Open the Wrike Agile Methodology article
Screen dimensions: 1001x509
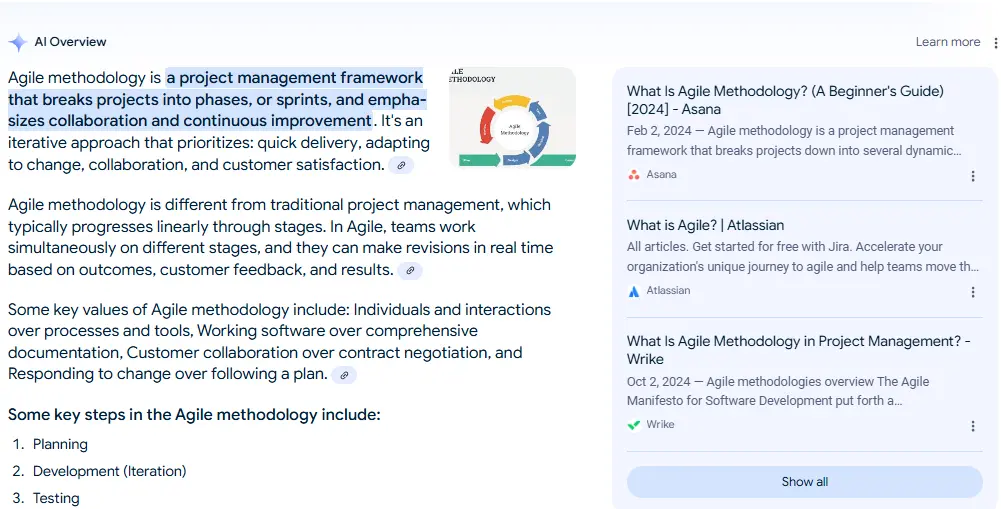(x=798, y=350)
